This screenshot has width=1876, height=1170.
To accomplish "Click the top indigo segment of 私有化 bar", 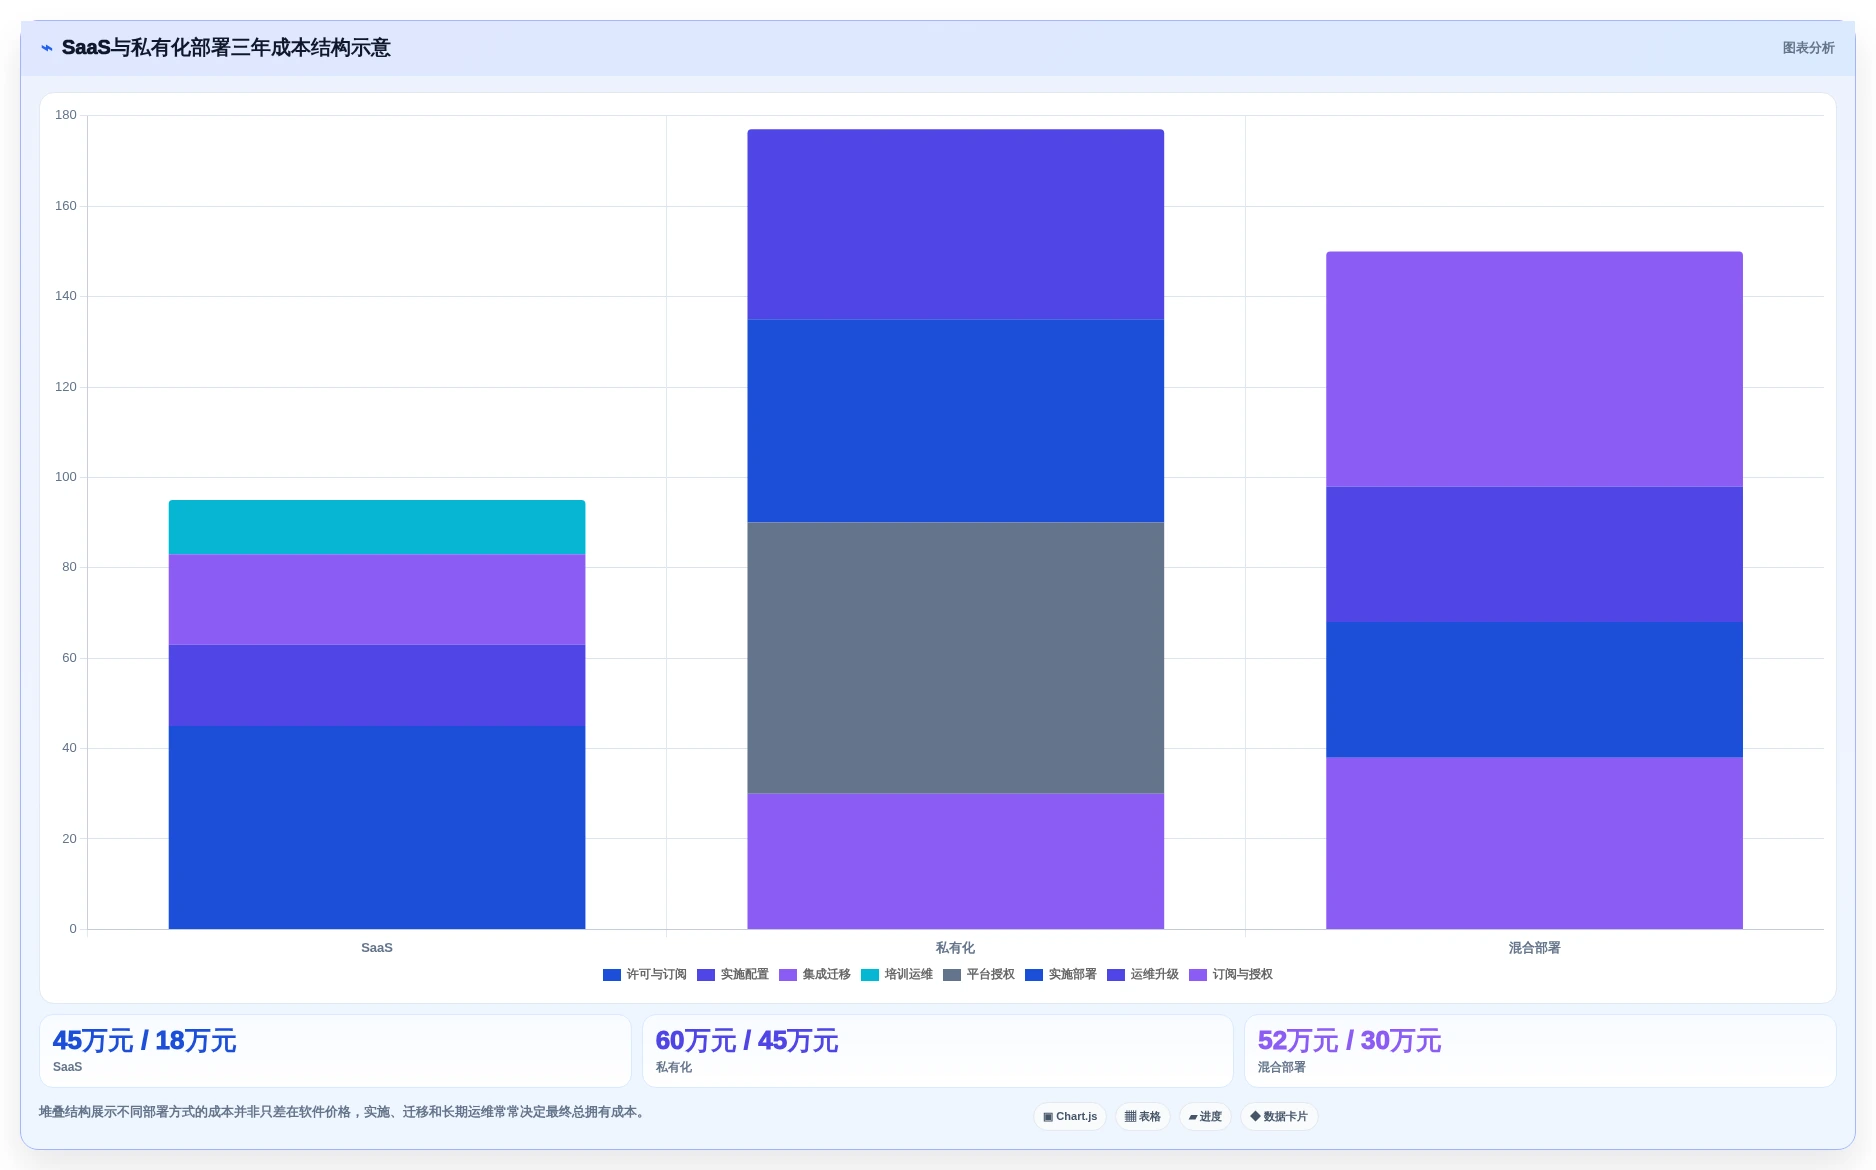I will [x=955, y=224].
